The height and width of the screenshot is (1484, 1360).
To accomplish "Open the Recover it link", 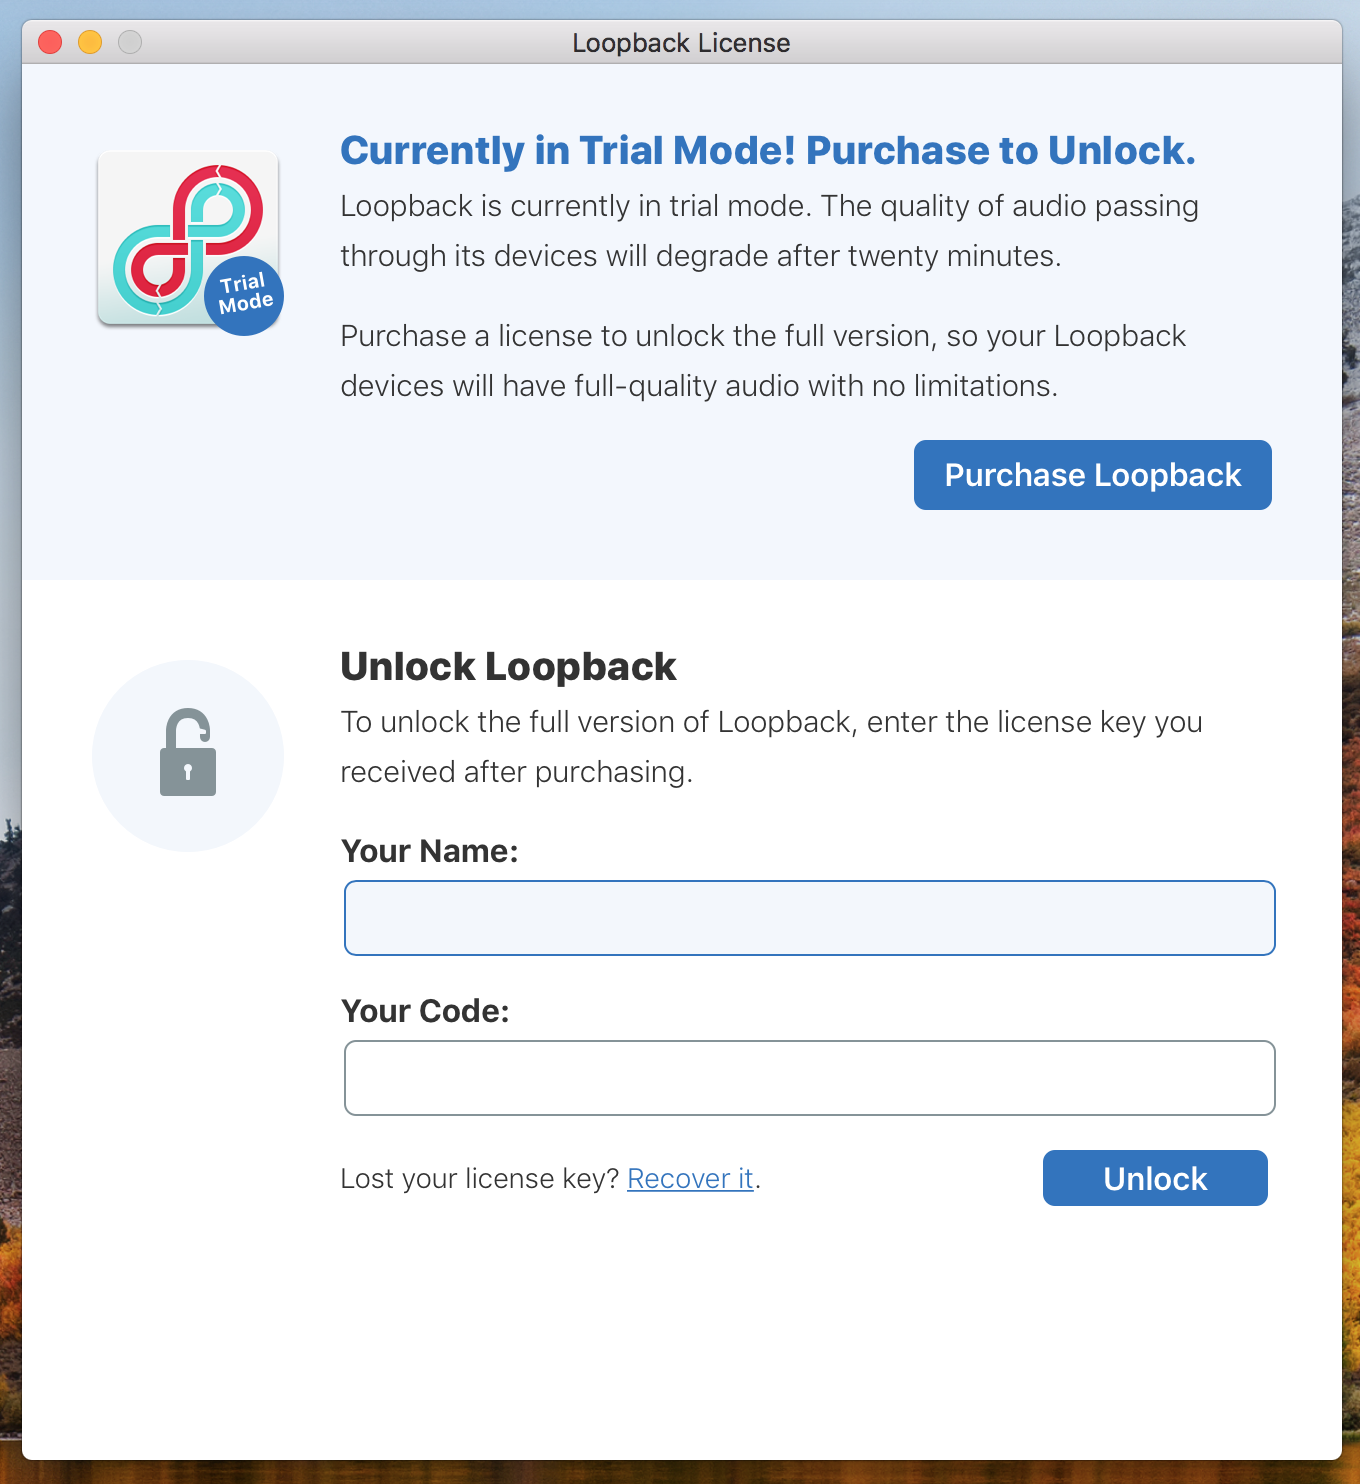I will tap(690, 1179).
